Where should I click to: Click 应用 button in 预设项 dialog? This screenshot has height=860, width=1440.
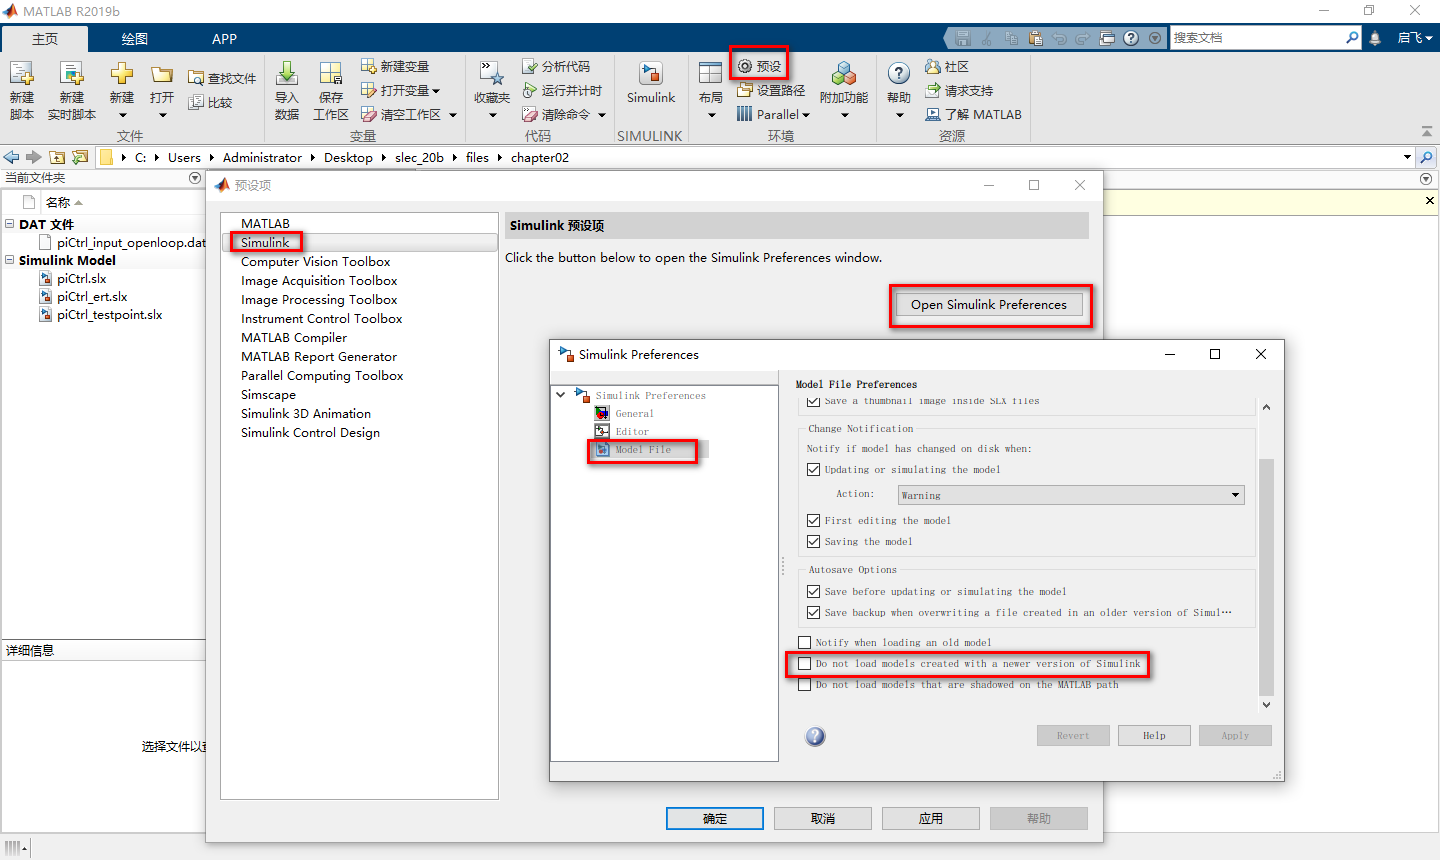[x=931, y=818]
